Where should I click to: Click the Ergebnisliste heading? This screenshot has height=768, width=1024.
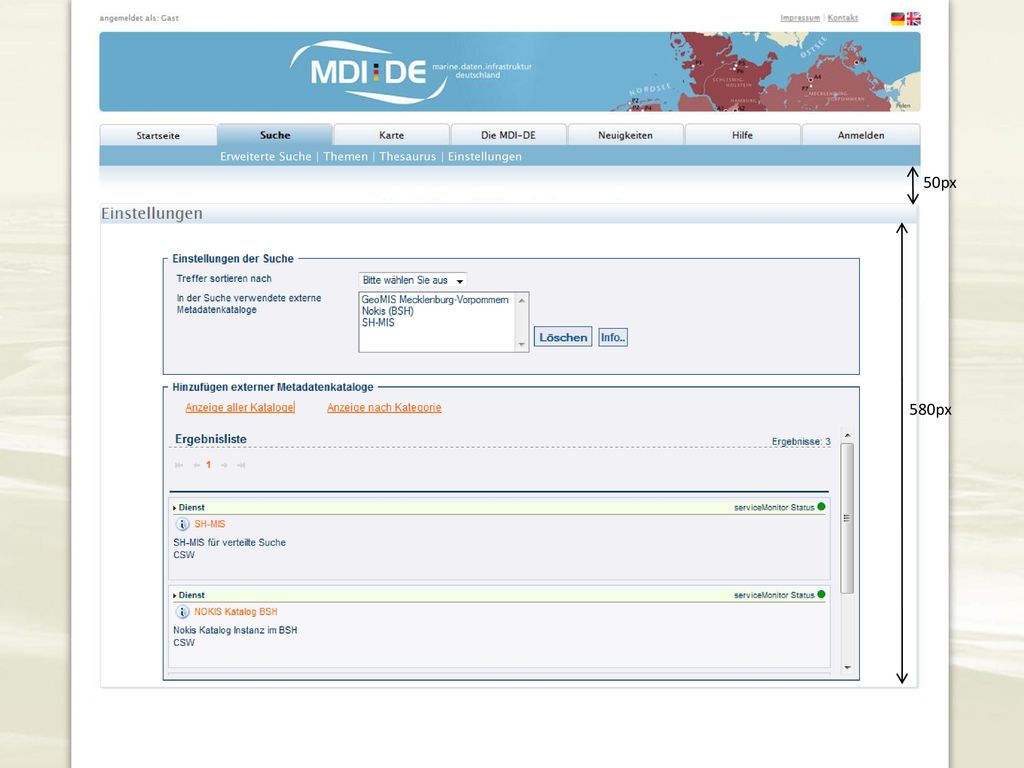211,439
